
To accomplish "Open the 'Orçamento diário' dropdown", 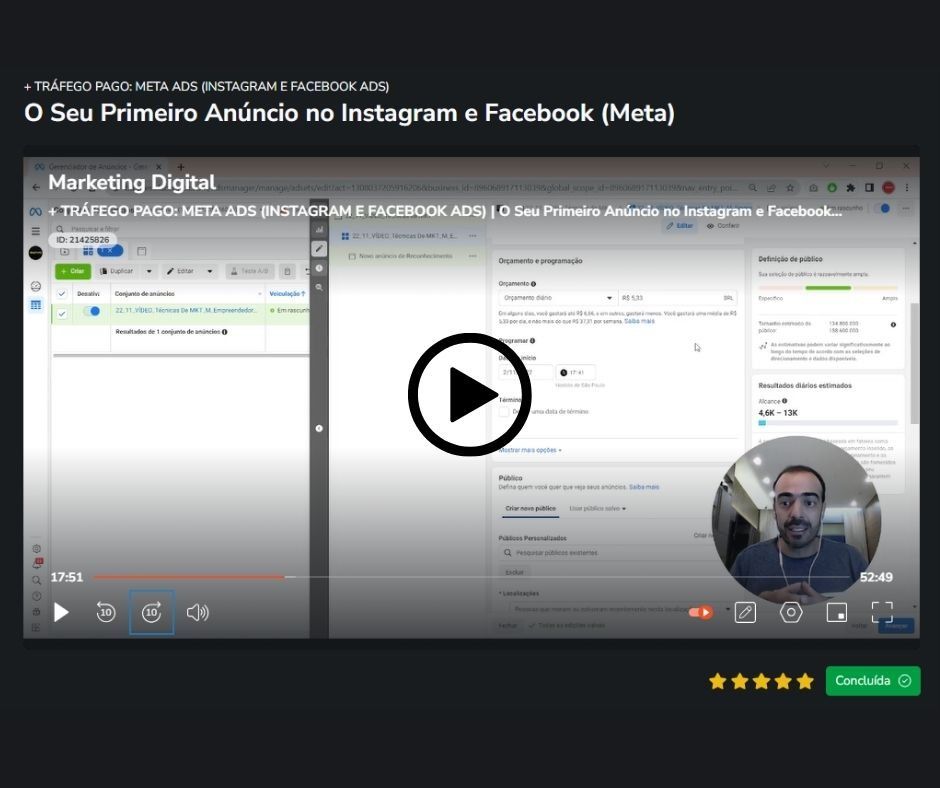I will point(556,298).
